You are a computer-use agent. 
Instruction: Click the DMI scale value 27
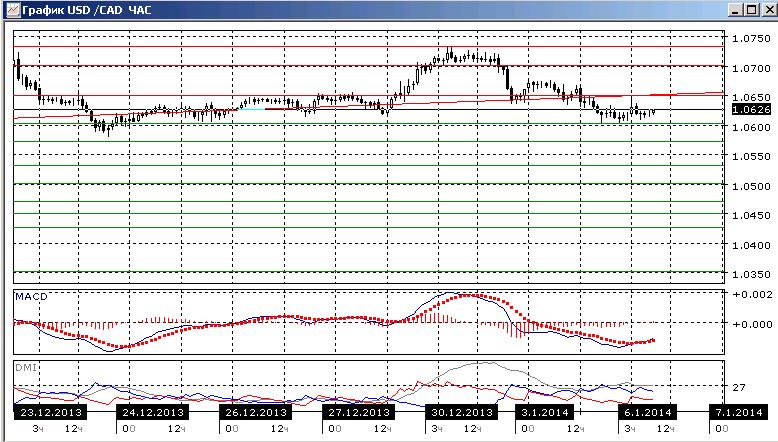click(x=739, y=387)
